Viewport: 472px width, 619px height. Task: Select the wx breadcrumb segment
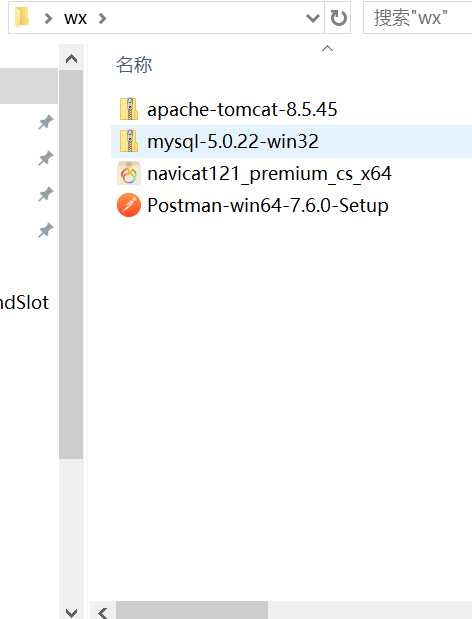[75, 19]
